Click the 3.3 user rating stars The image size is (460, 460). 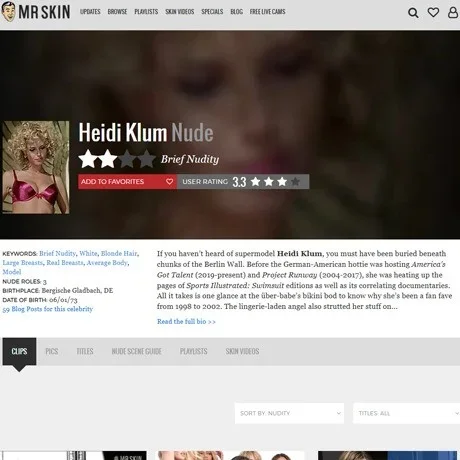pyautogui.click(x=275, y=182)
